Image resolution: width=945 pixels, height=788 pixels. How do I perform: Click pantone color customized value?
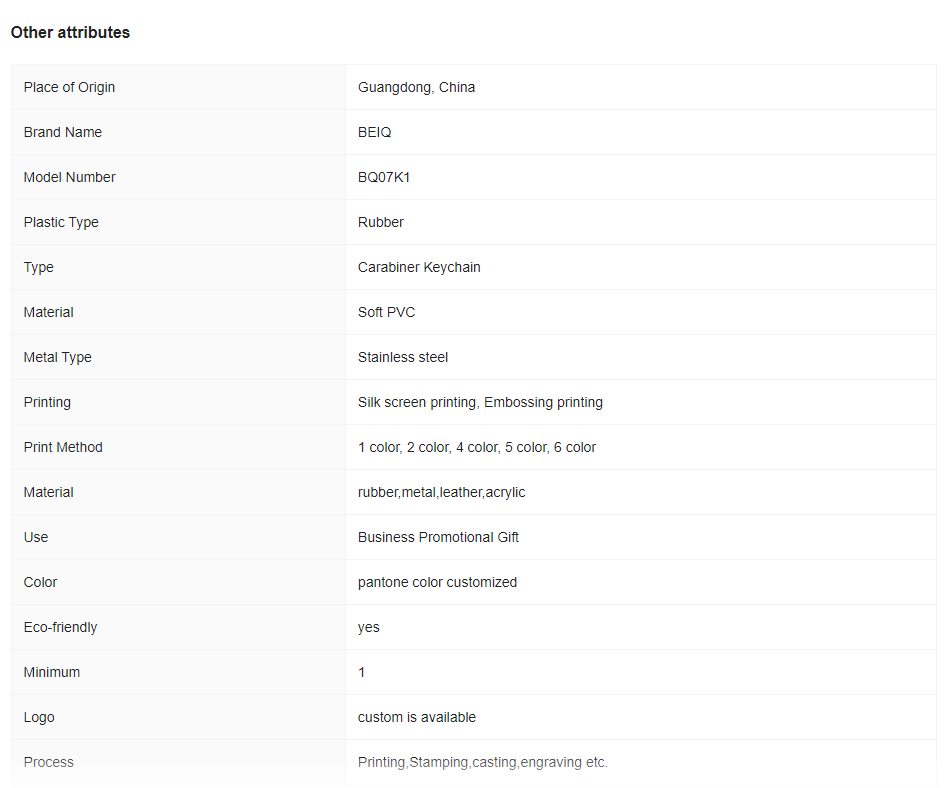coord(438,582)
